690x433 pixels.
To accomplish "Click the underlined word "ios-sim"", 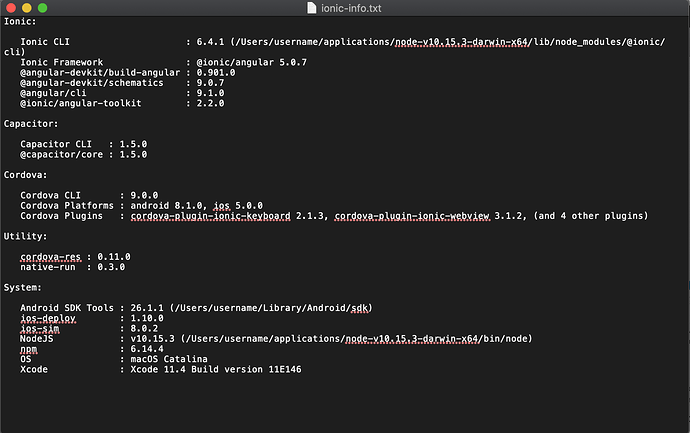I will click(x=39, y=328).
